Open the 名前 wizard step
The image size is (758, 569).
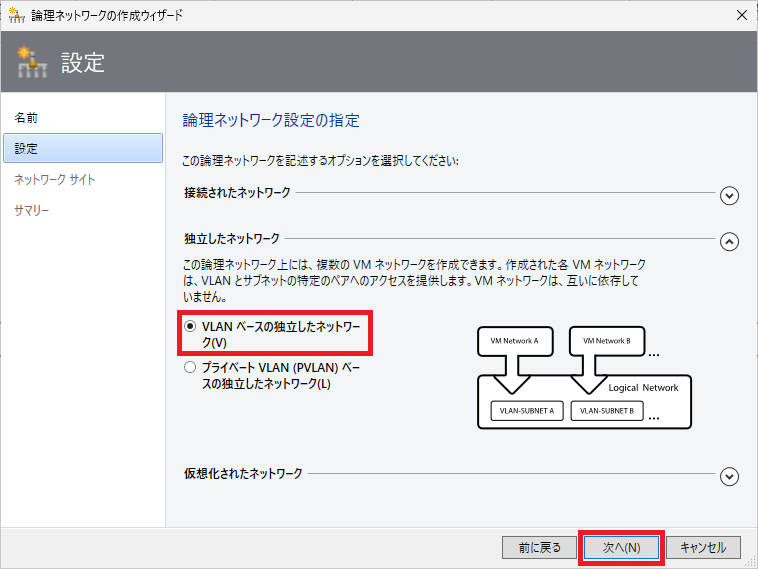coord(26,118)
